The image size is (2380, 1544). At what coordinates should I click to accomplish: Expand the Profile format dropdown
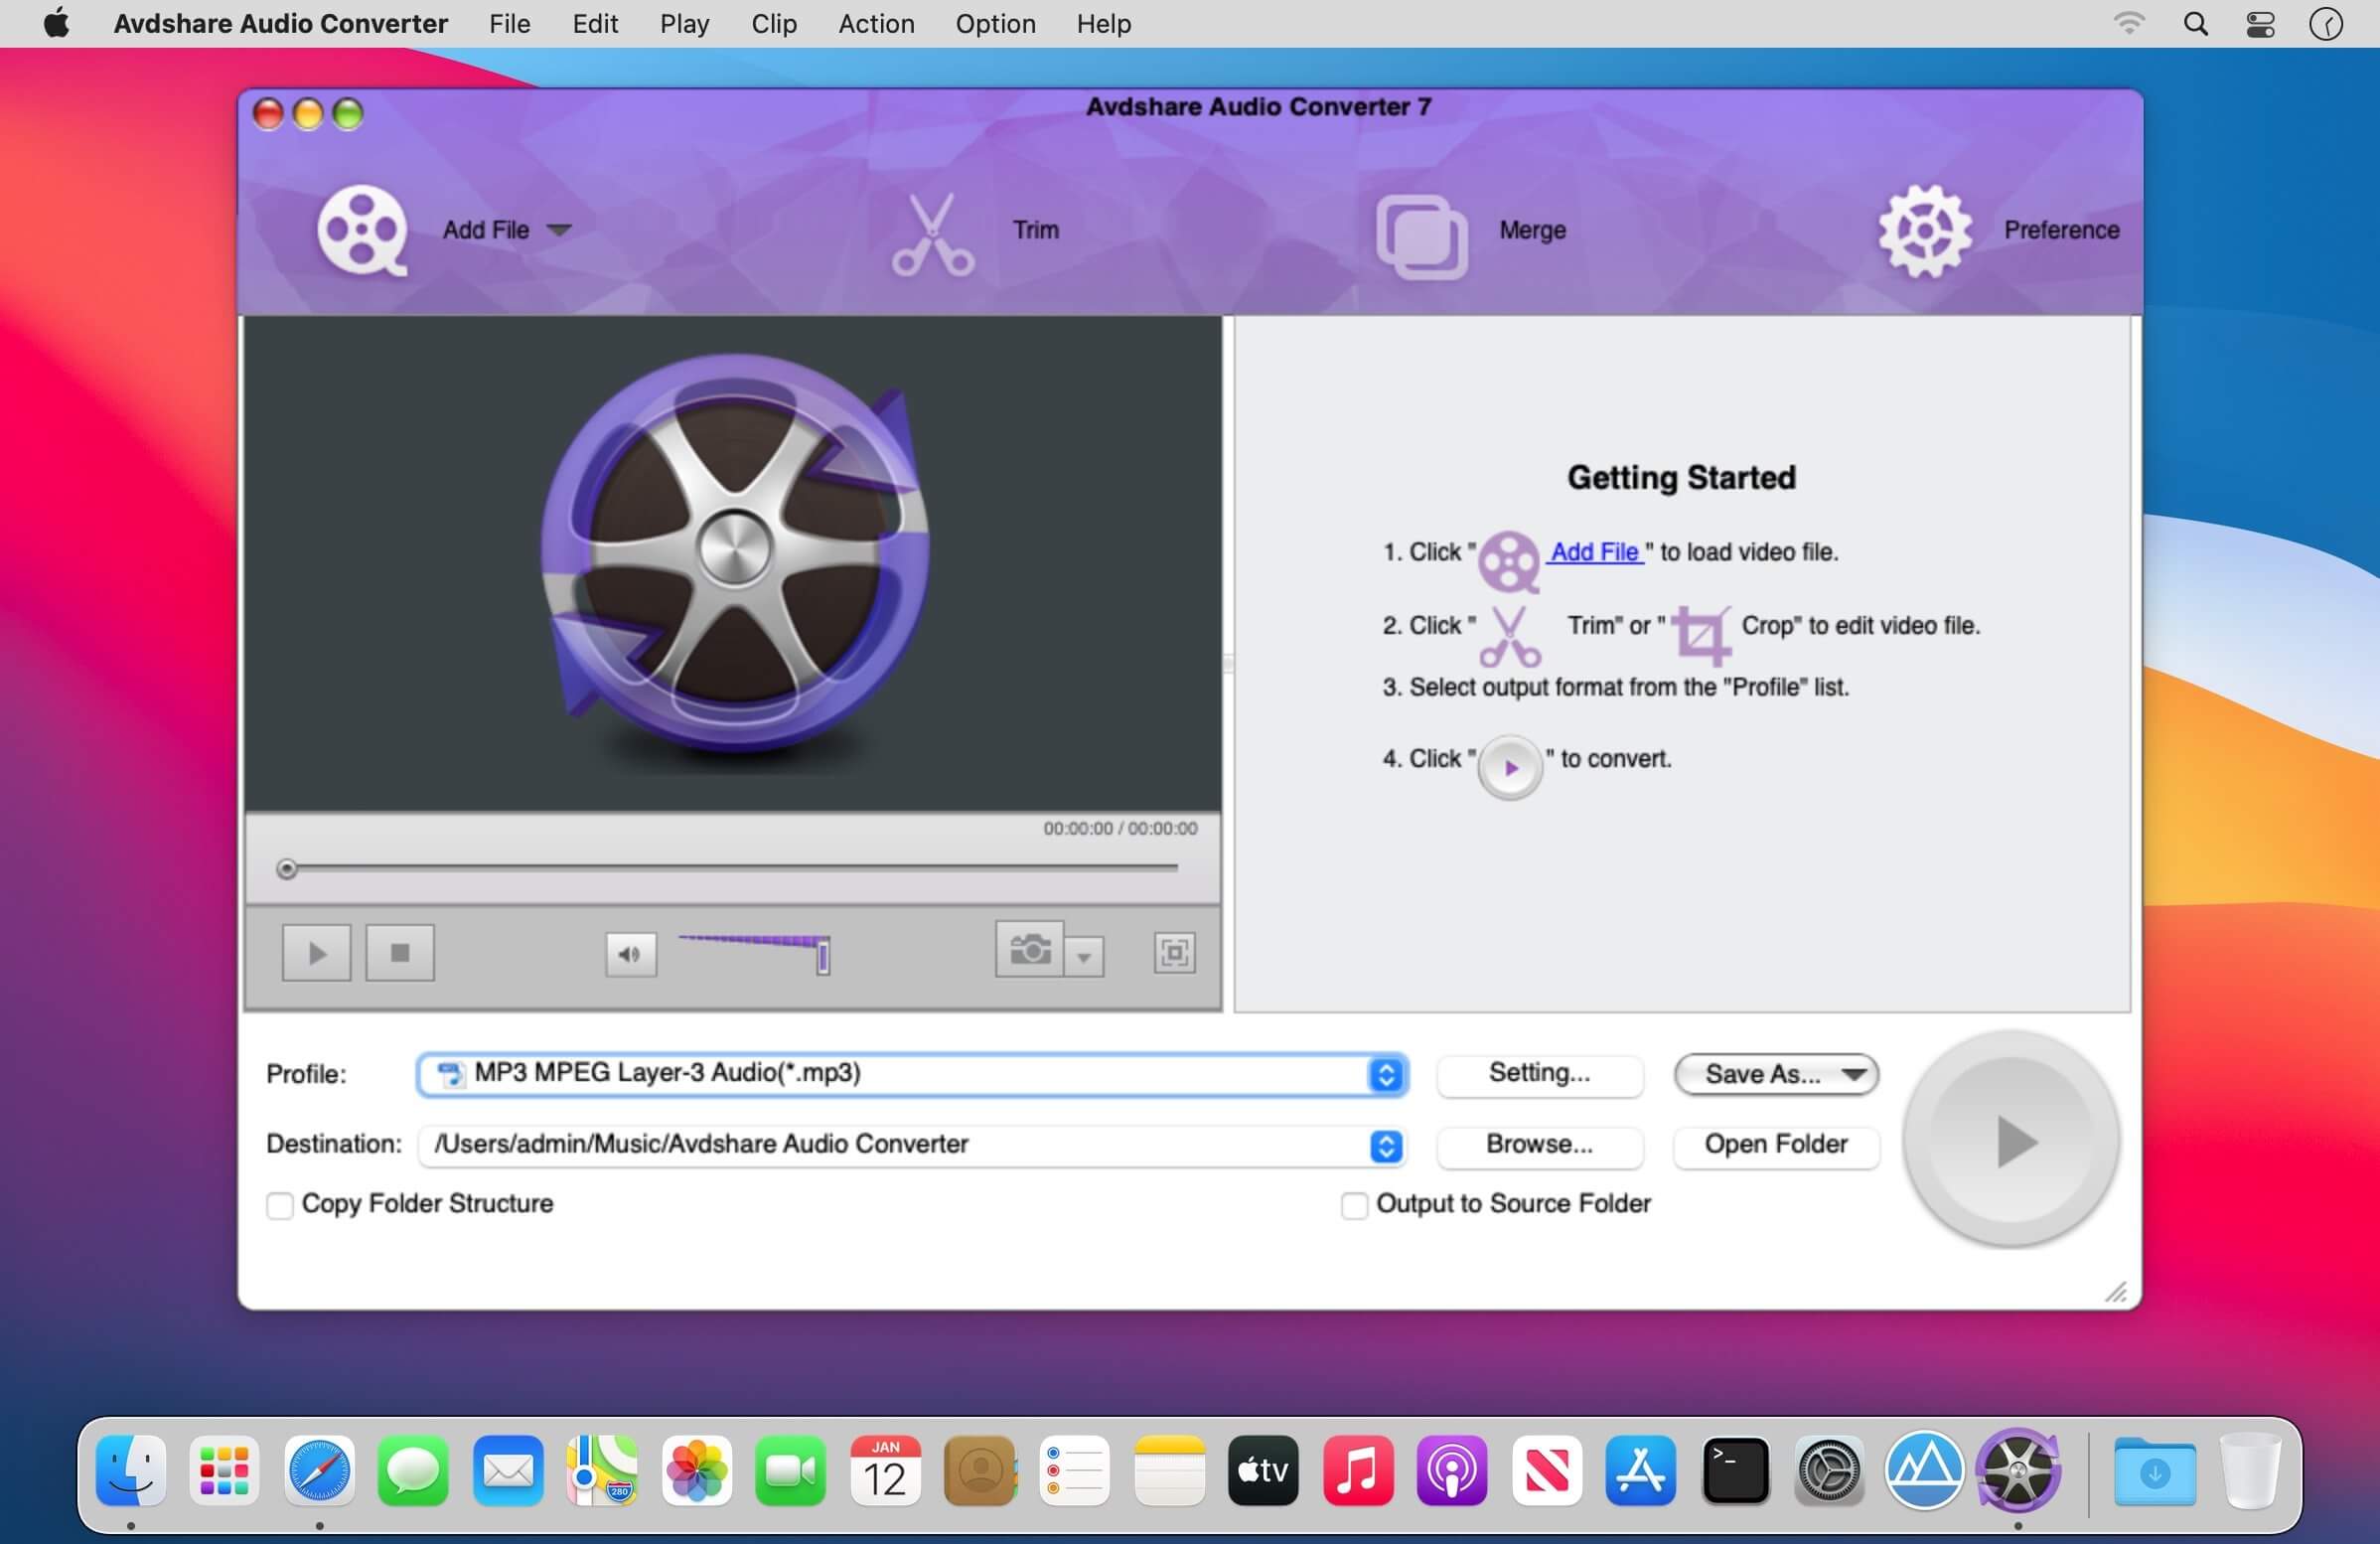(x=1385, y=1075)
